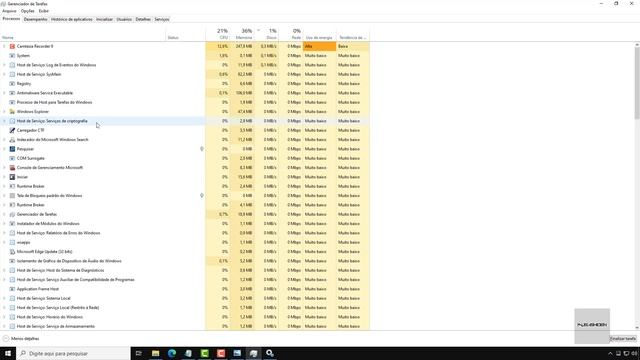Screen dimensions: 640x360
Task: Click the Carregador CTF pen icon
Action: click(x=12, y=130)
